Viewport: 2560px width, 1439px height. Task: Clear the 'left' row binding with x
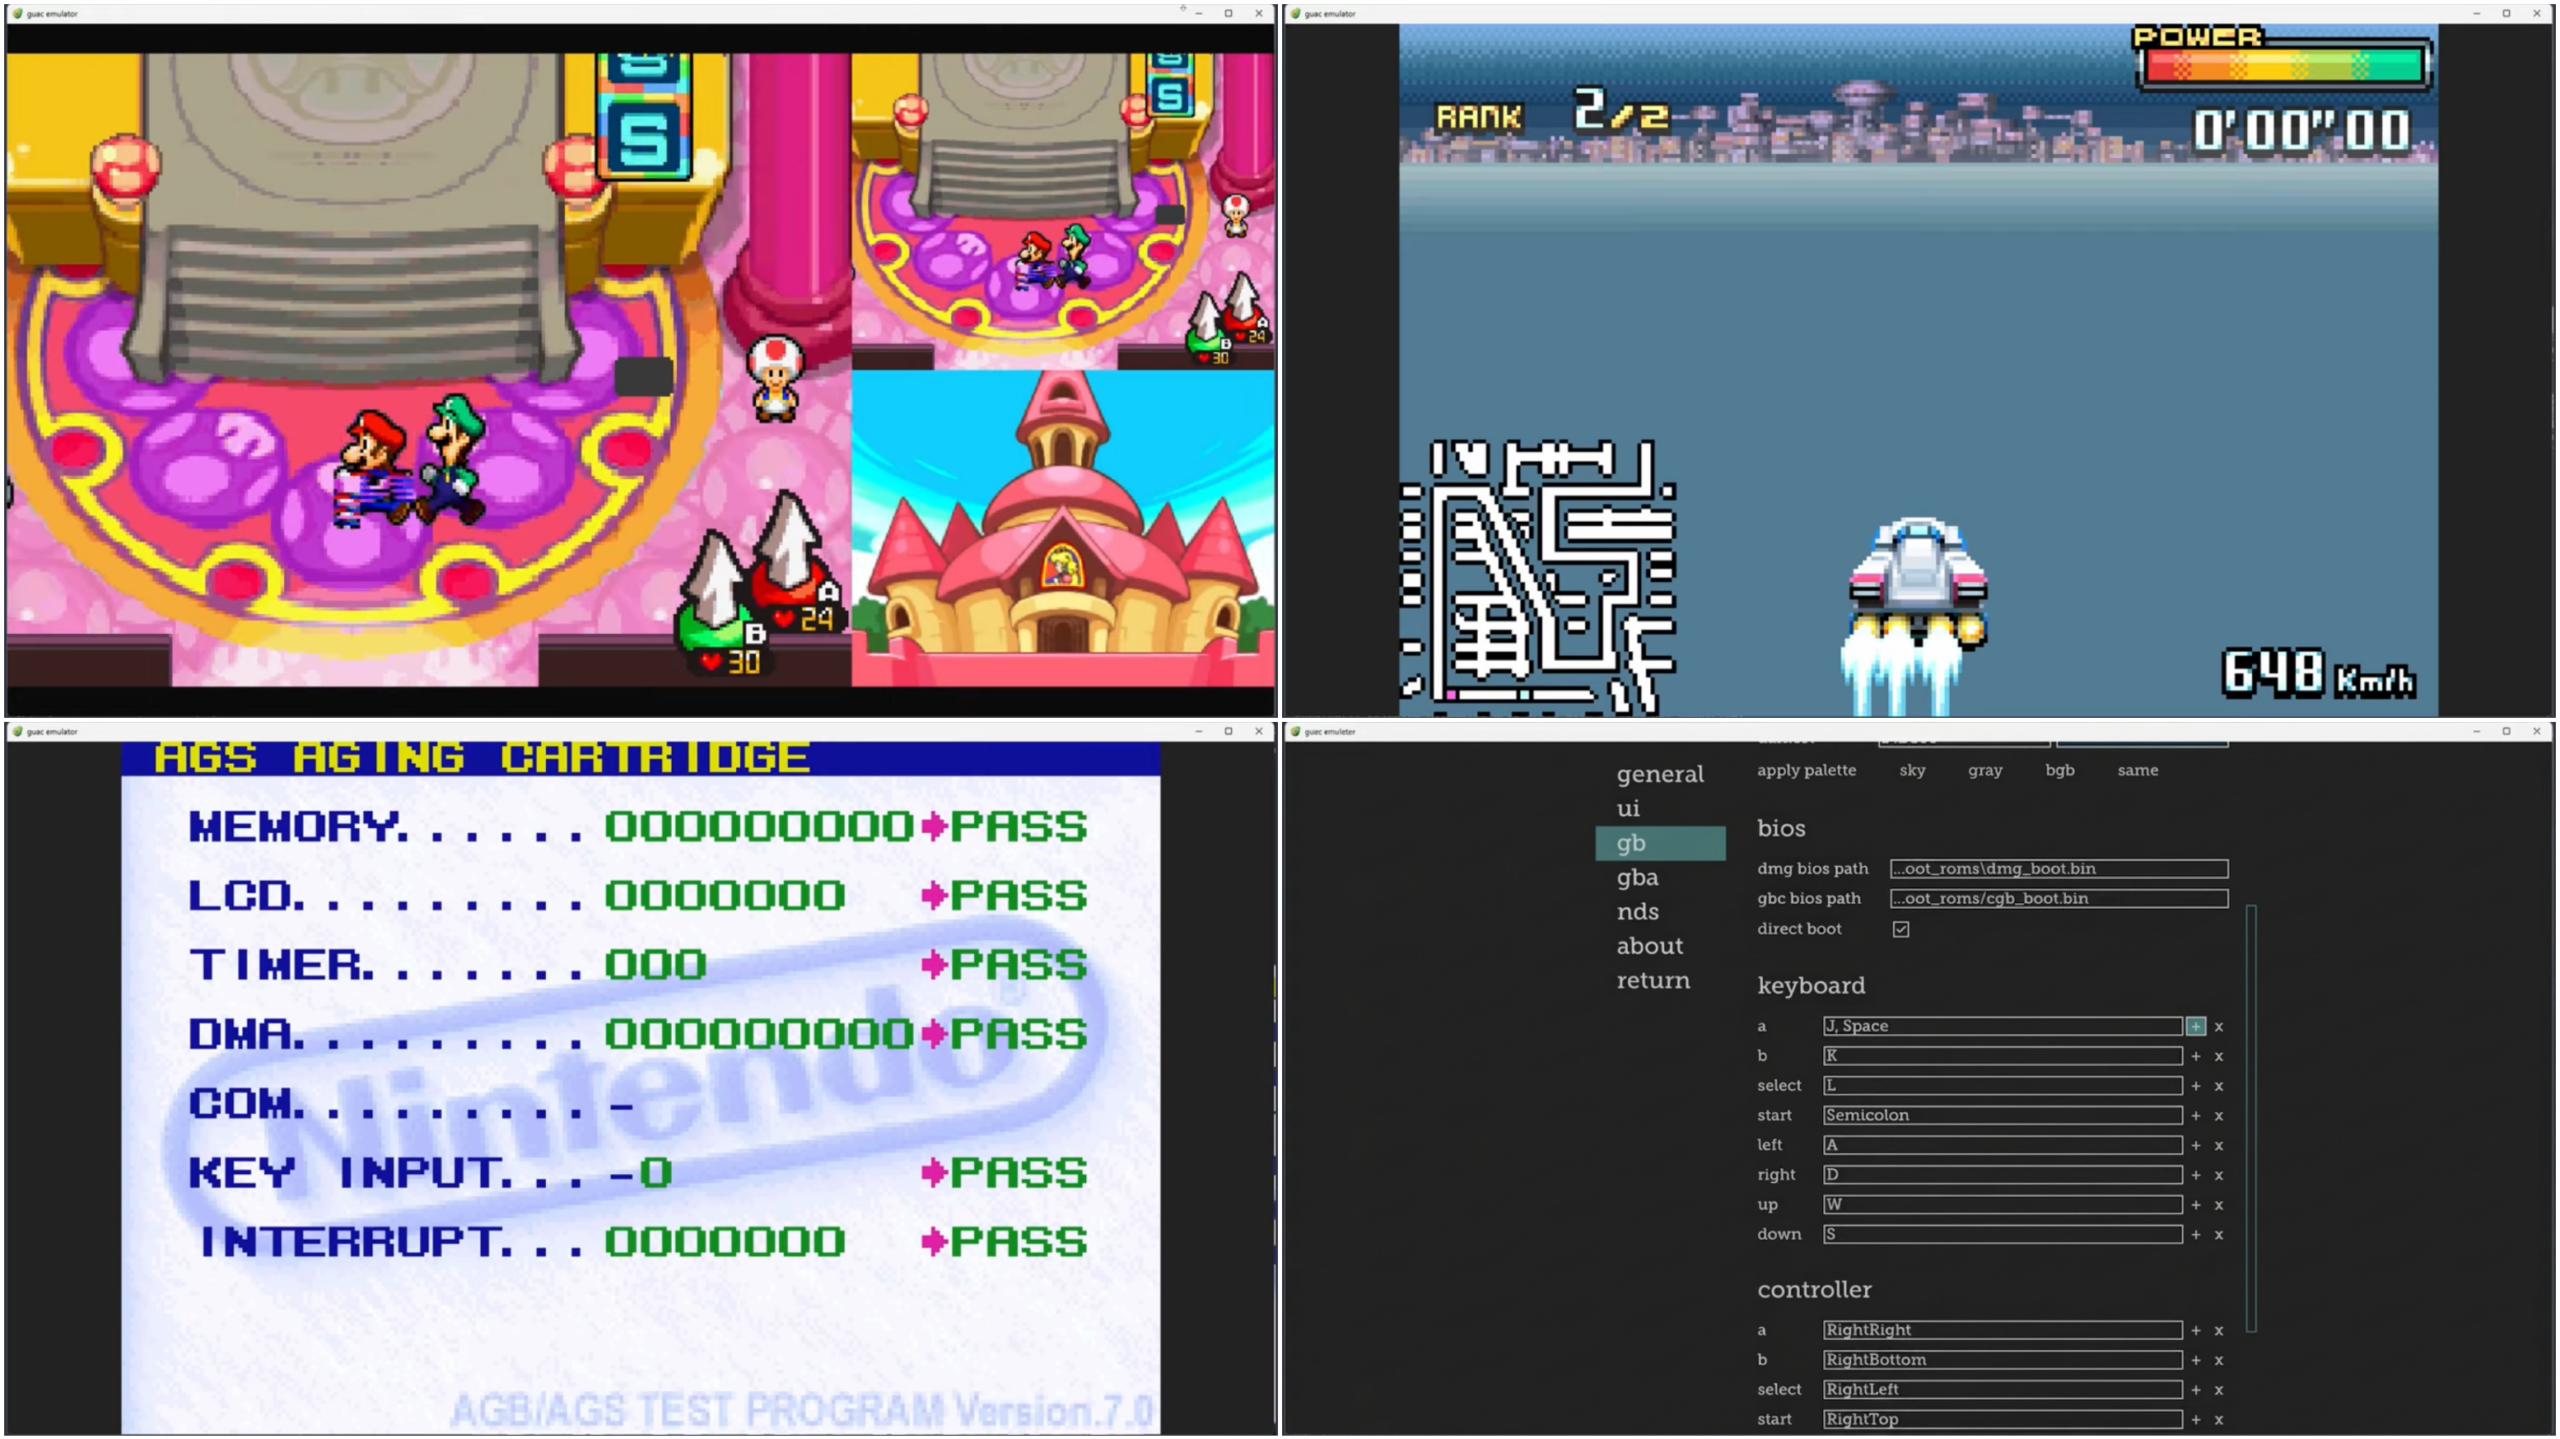pos(2218,1146)
